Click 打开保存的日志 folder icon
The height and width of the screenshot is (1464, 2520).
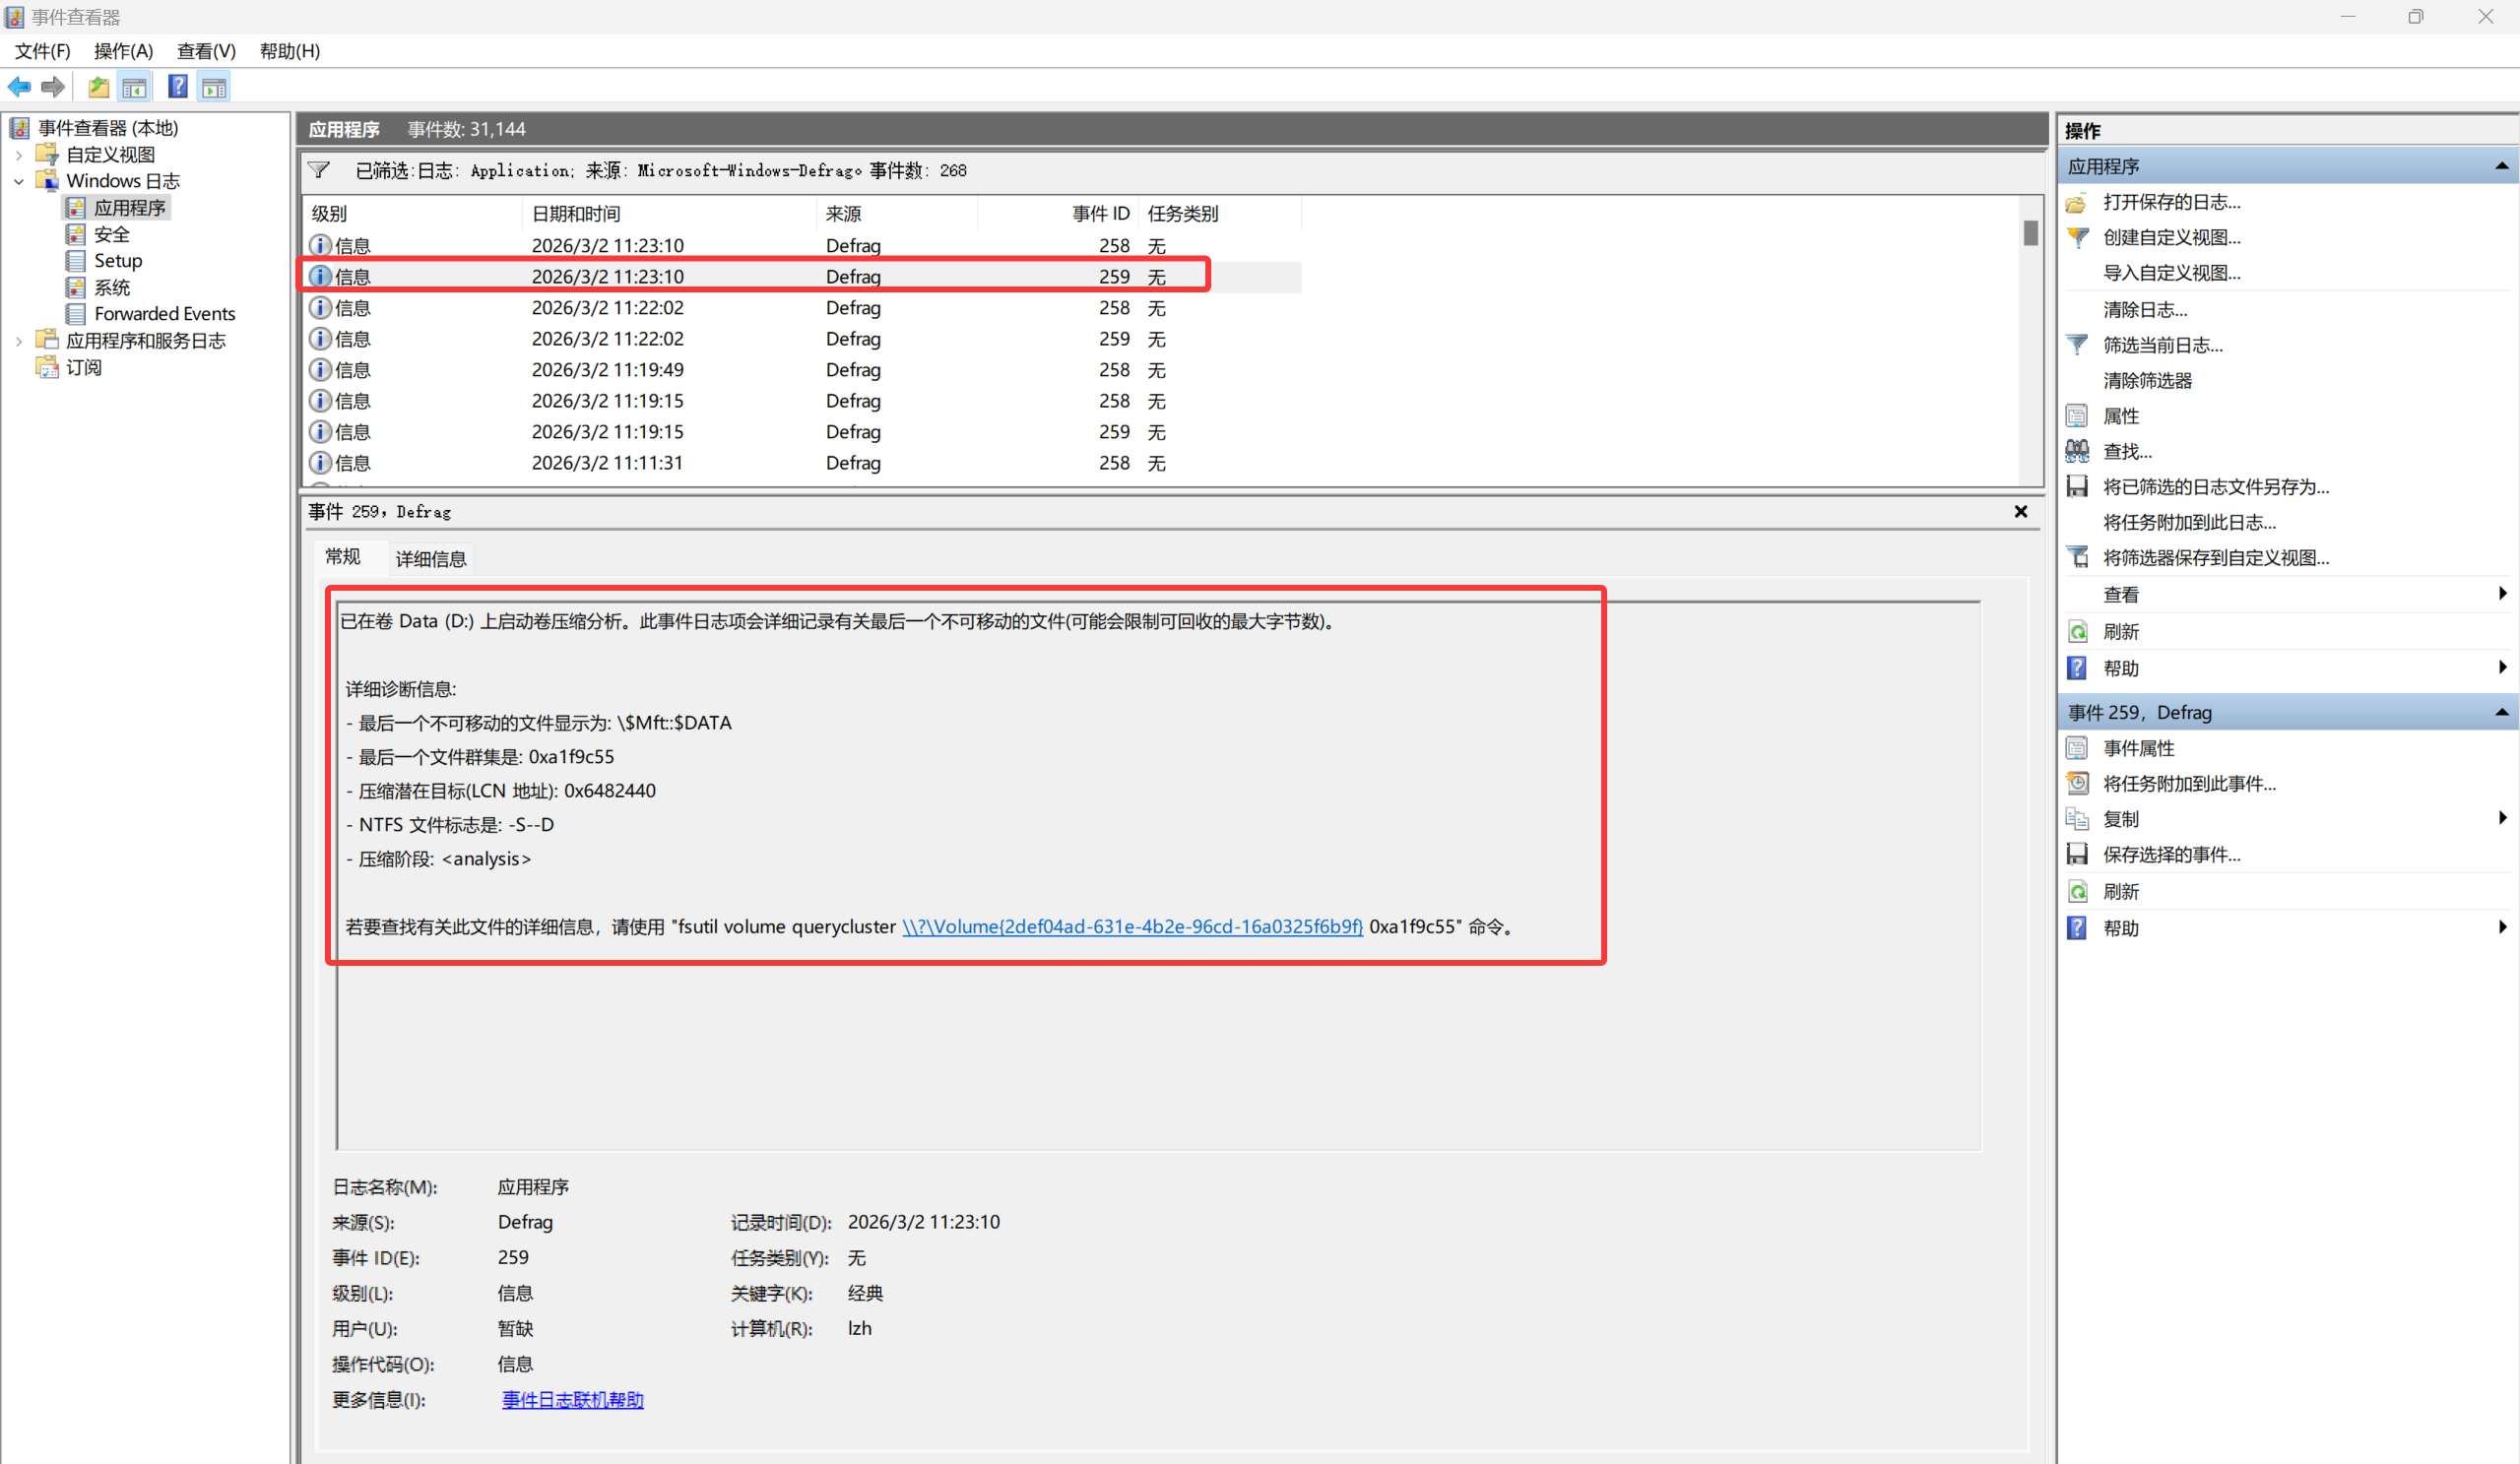[2077, 203]
